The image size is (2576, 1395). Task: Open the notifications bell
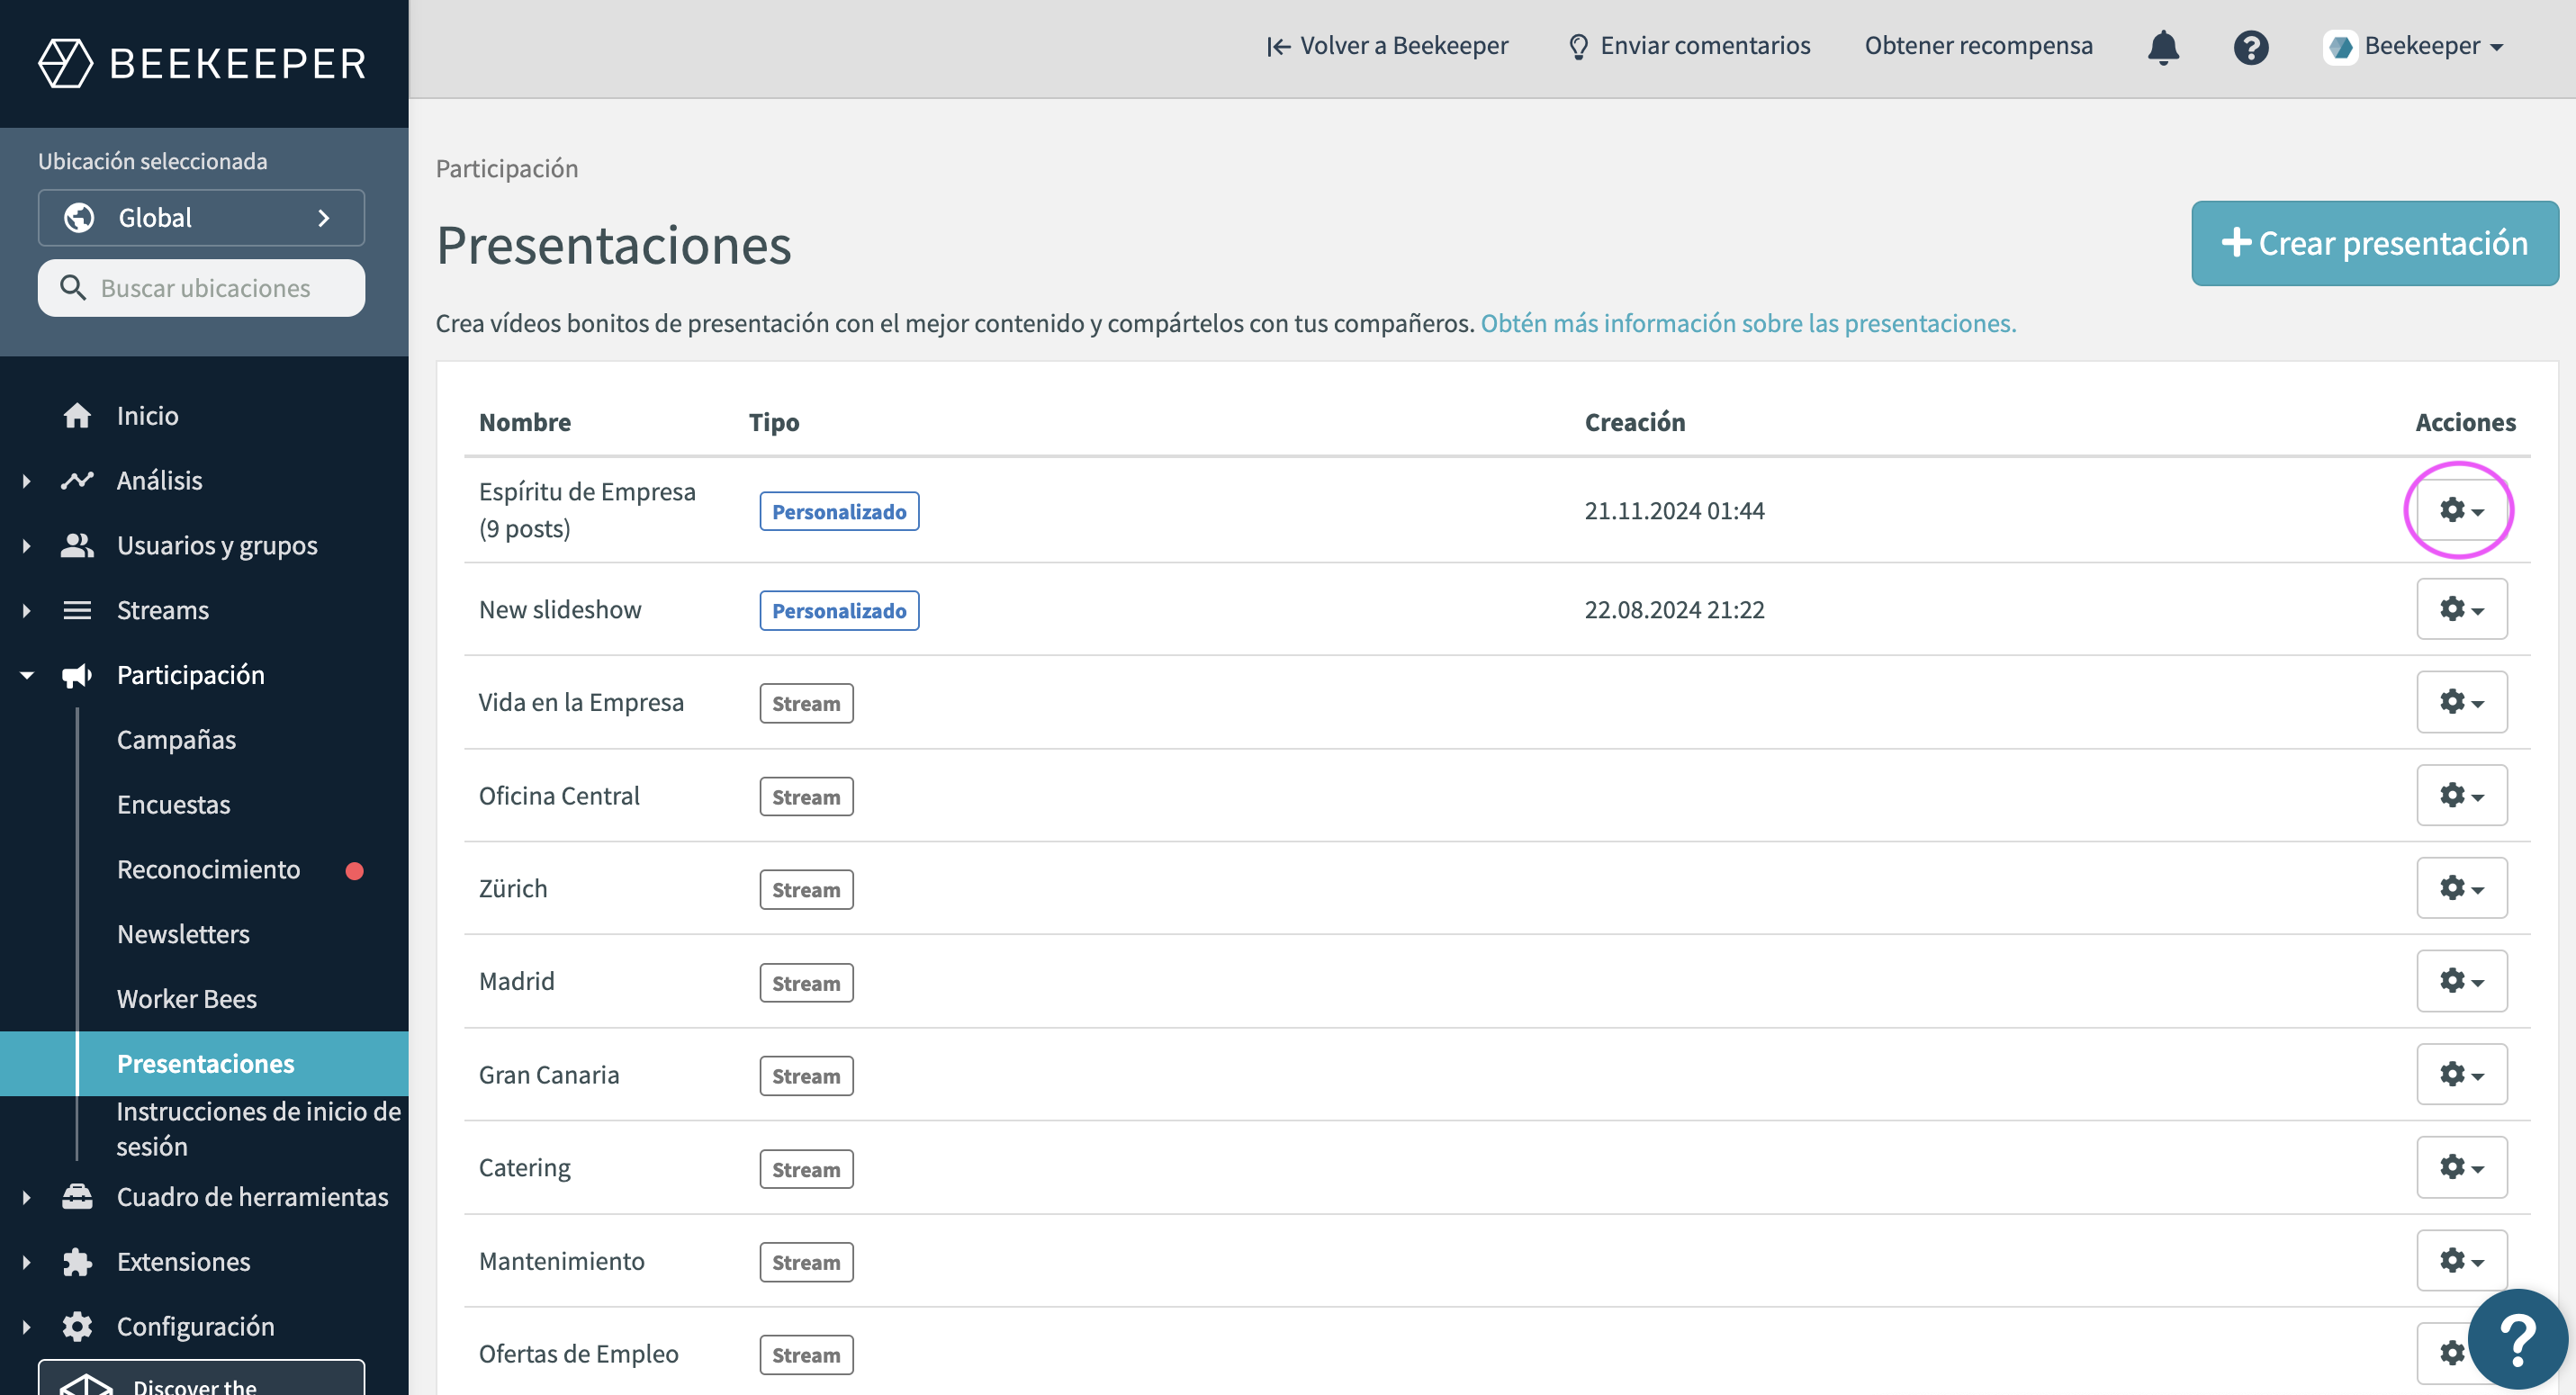point(2162,46)
